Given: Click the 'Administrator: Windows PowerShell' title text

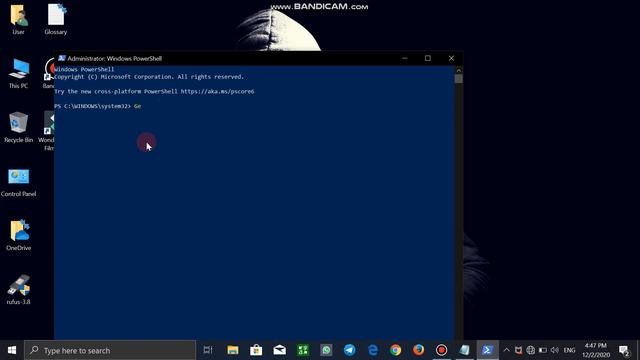Looking at the screenshot, I should pyautogui.click(x=115, y=58).
